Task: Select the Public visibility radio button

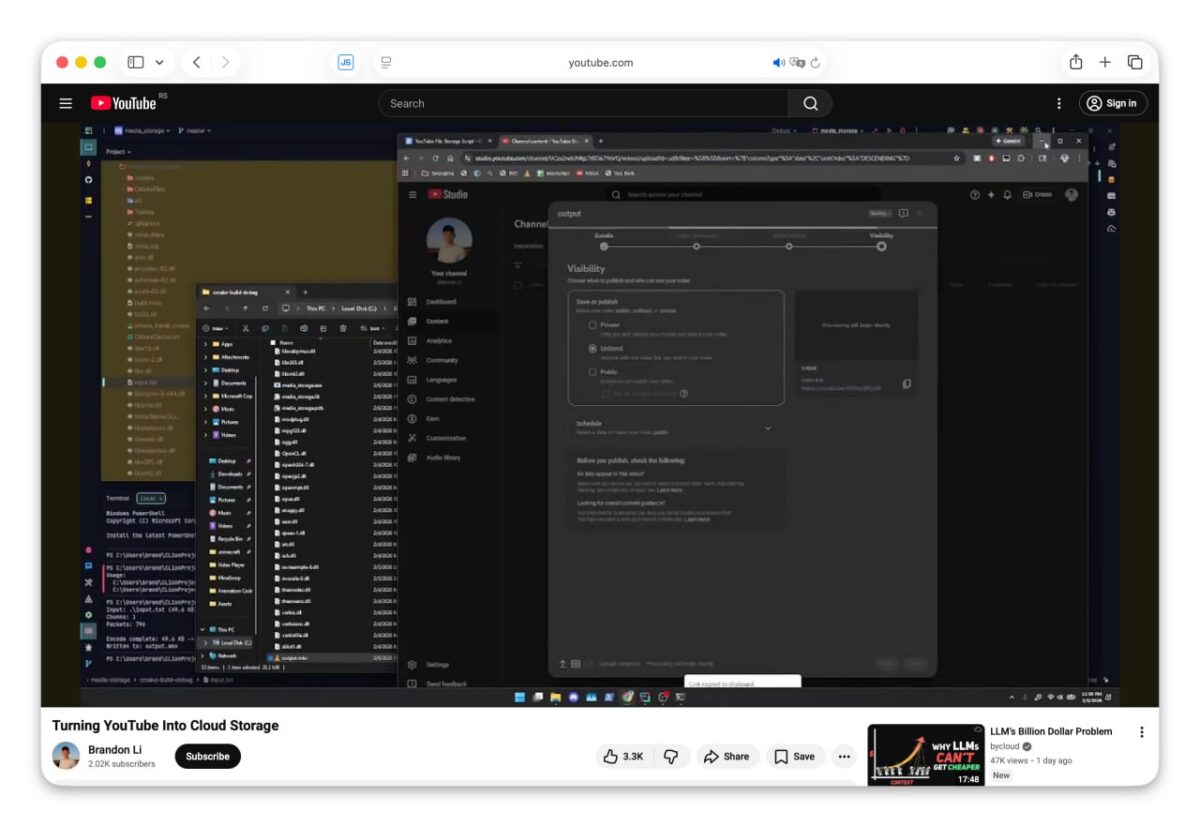Action: tap(593, 372)
